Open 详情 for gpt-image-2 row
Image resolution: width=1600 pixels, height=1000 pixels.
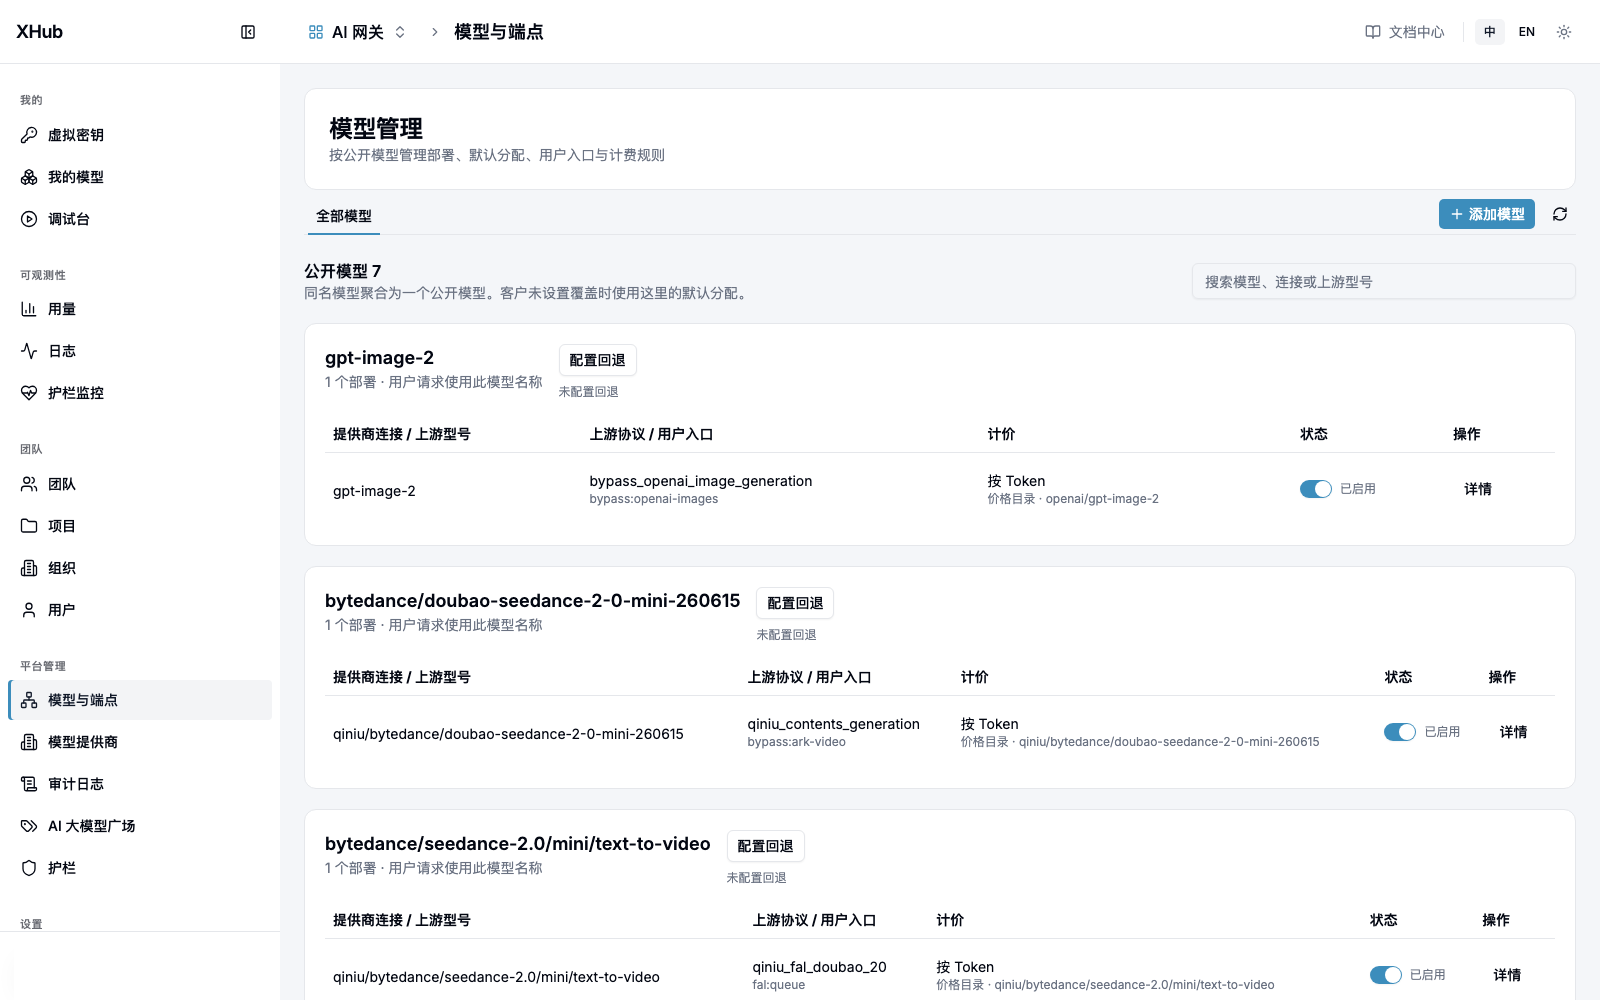(1478, 489)
